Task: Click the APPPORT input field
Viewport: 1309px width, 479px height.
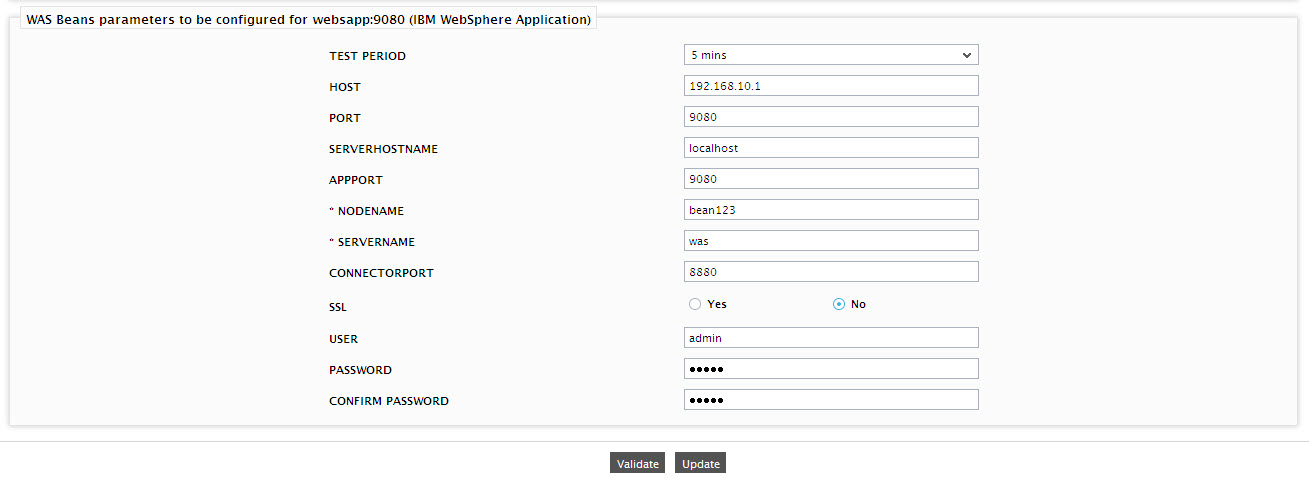Action: tap(831, 179)
